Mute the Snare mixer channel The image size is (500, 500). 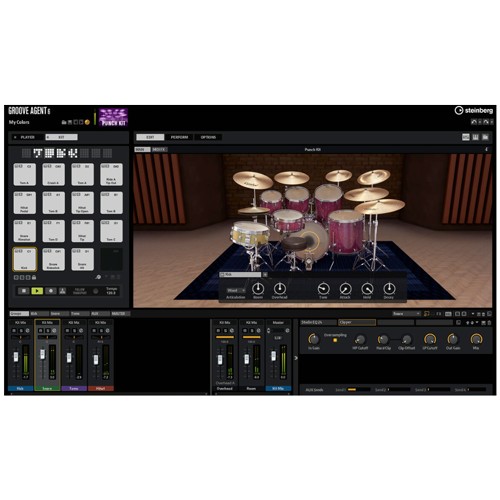click(41, 331)
